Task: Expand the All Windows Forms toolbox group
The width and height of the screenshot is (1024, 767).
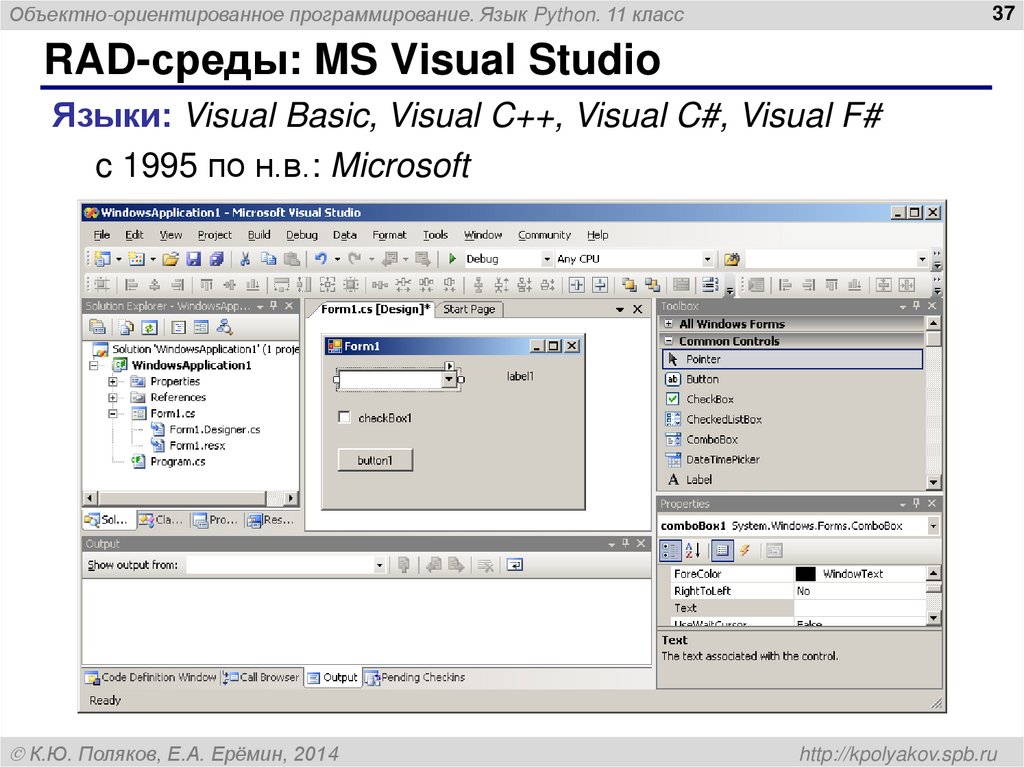Action: click(x=668, y=324)
